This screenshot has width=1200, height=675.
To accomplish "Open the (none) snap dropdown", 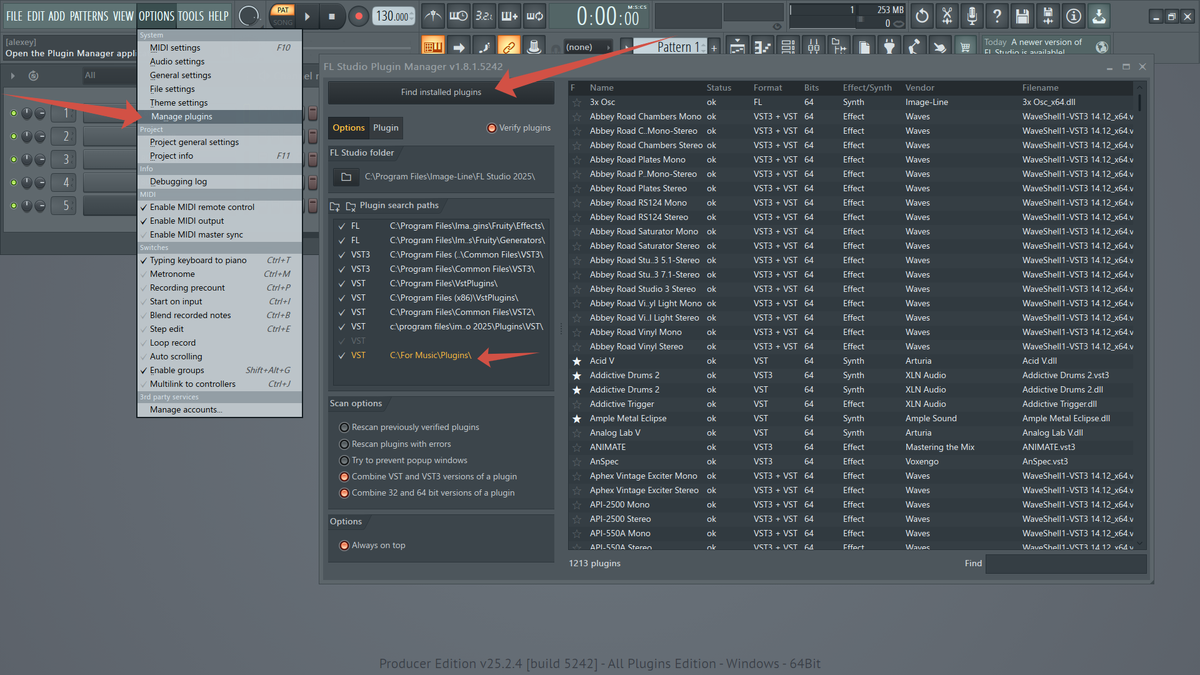I will 589,47.
